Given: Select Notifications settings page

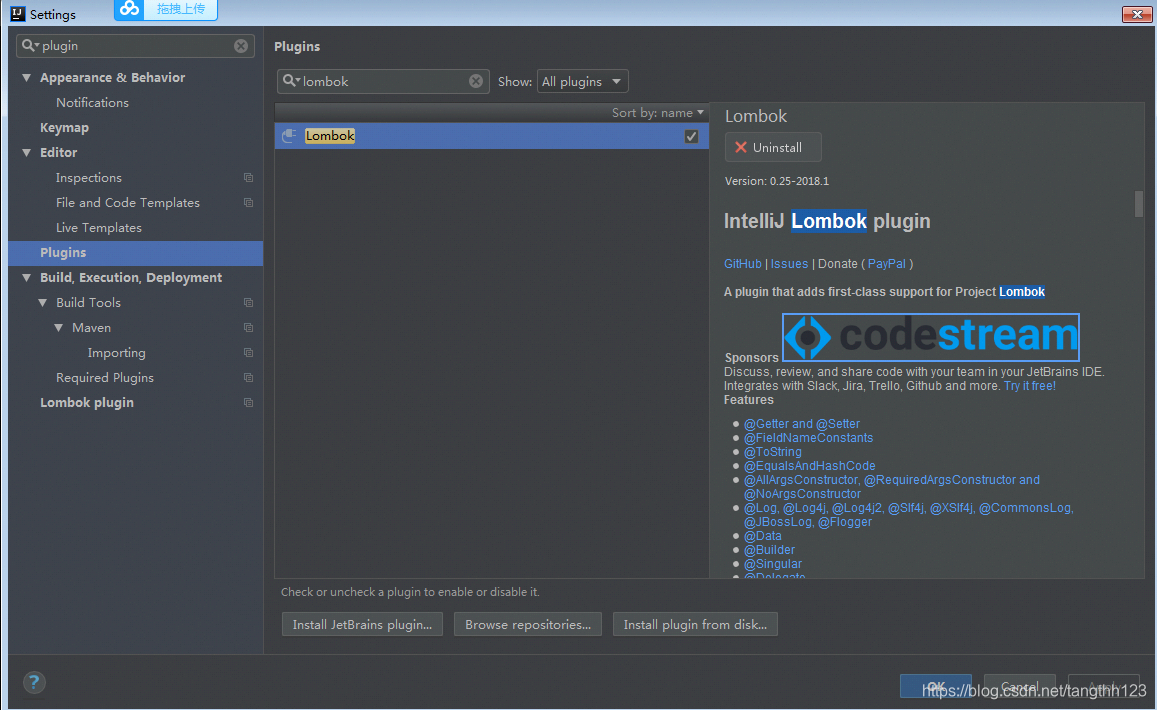Looking at the screenshot, I should coord(92,103).
